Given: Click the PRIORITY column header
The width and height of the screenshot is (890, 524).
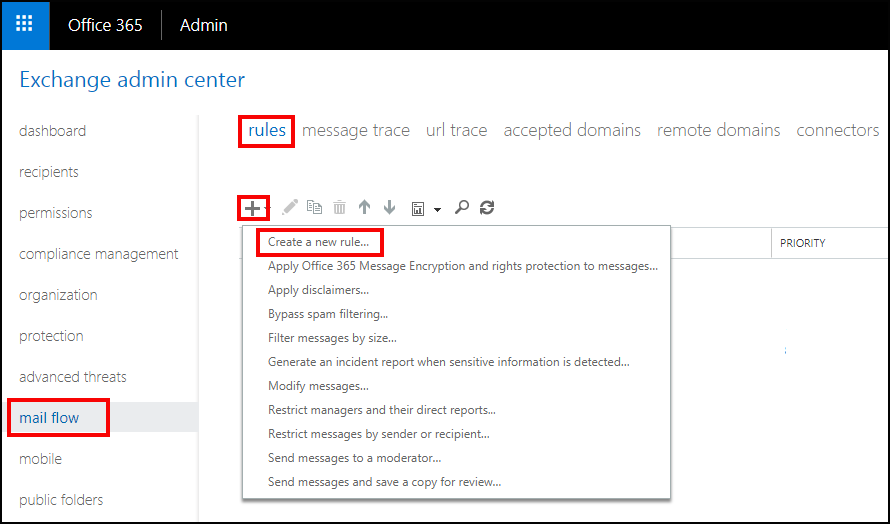Looking at the screenshot, I should pyautogui.click(x=803, y=243).
